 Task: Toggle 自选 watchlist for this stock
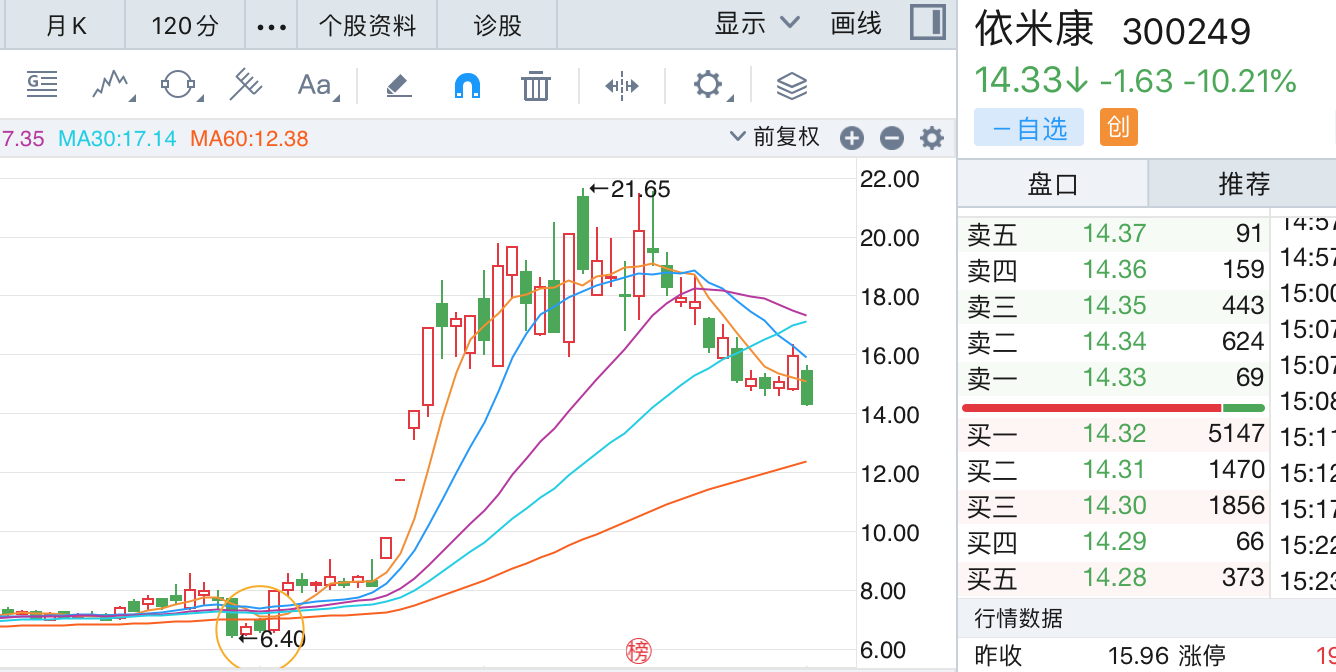[x=1029, y=128]
